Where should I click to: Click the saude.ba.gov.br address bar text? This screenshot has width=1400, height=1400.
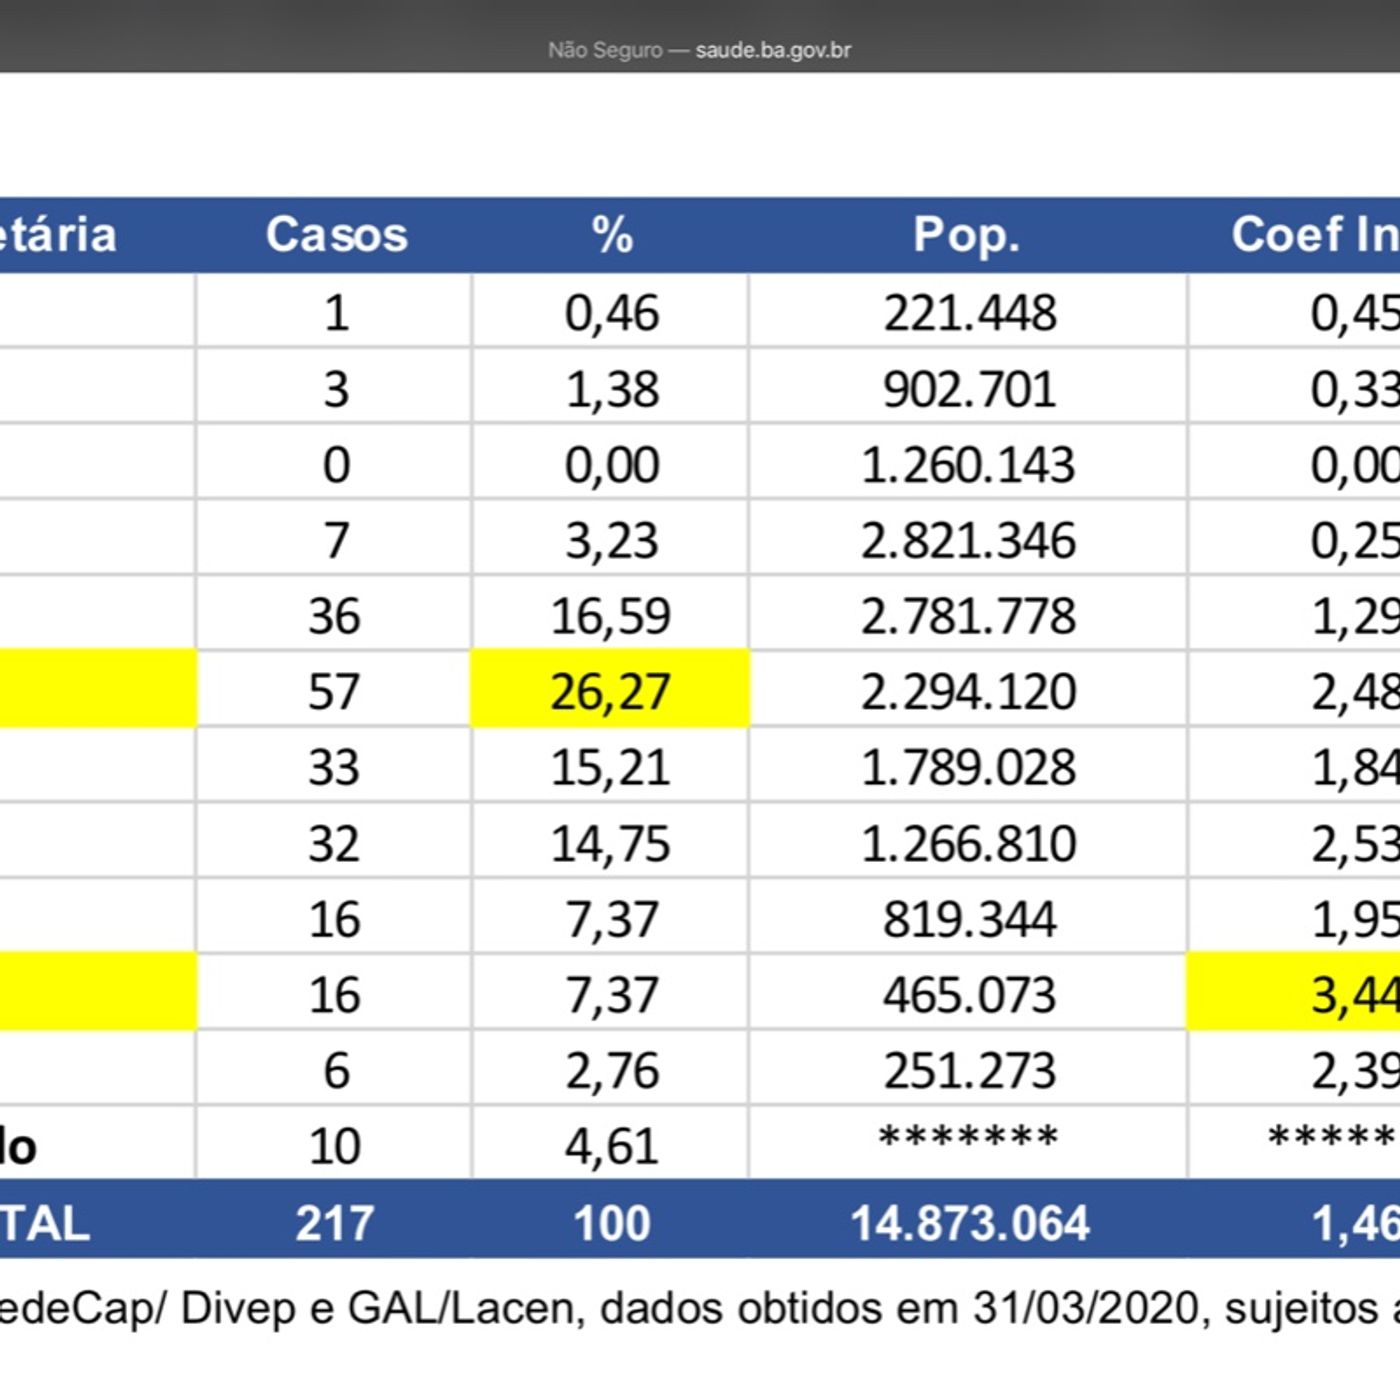pos(772,50)
